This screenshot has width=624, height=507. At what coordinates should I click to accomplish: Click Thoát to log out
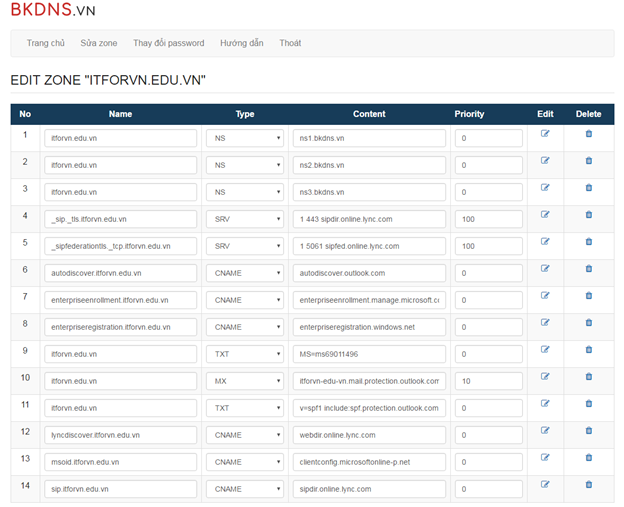(x=290, y=43)
